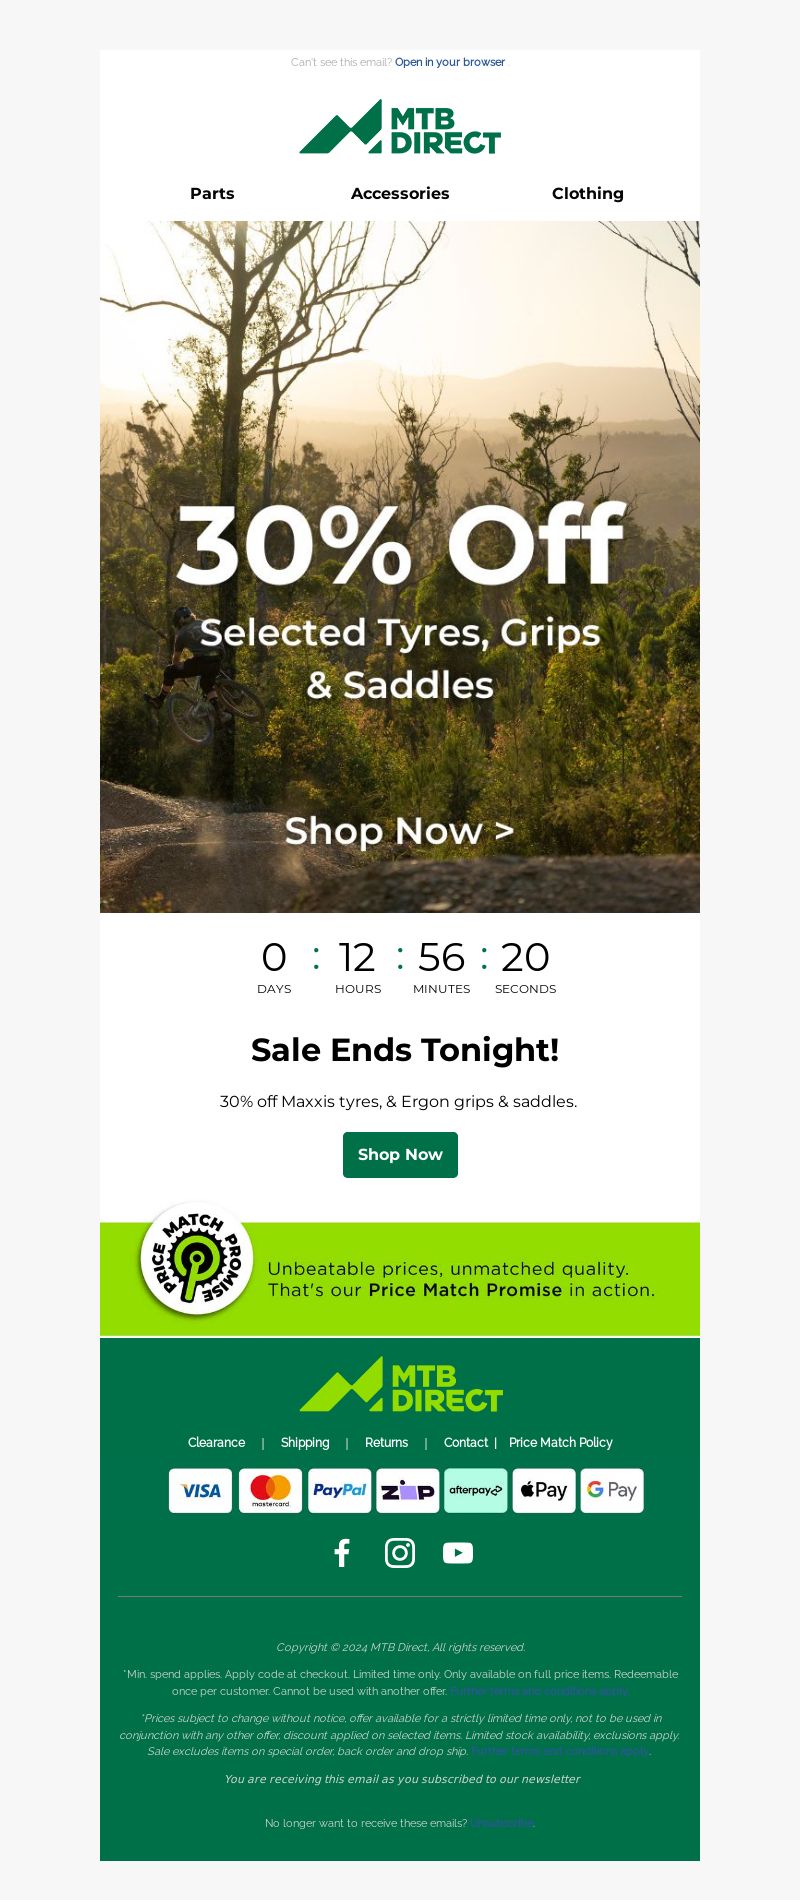Click the green Shop Now button
This screenshot has height=1900, width=800.
400,1155
